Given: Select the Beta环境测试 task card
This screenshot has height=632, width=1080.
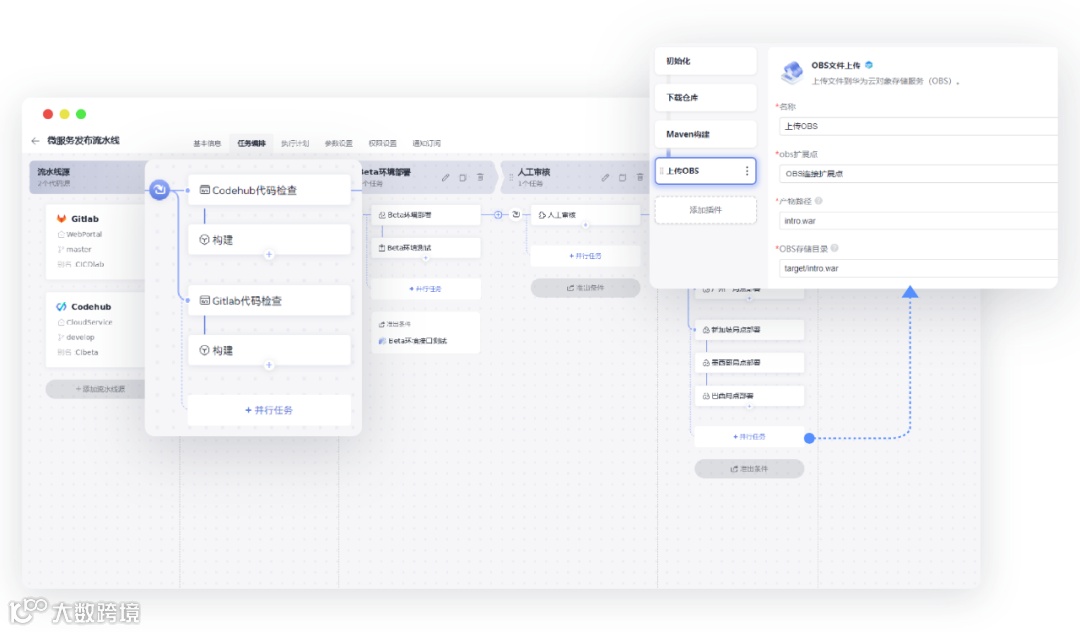Looking at the screenshot, I should tap(426, 248).
